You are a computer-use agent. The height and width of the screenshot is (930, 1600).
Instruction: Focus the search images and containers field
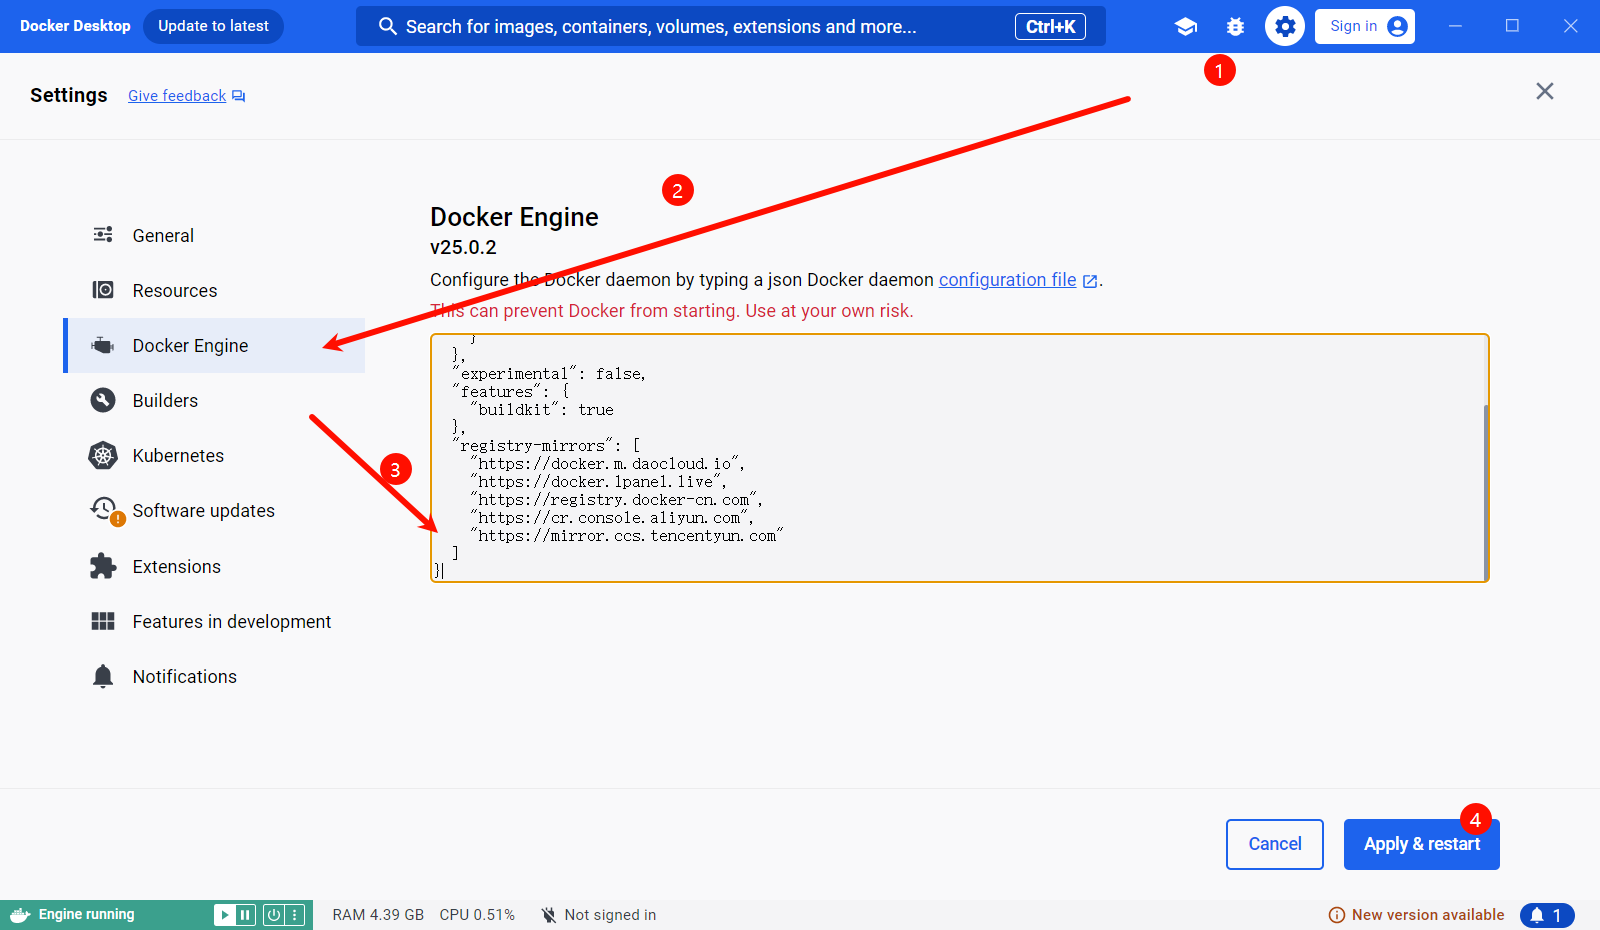[731, 26]
